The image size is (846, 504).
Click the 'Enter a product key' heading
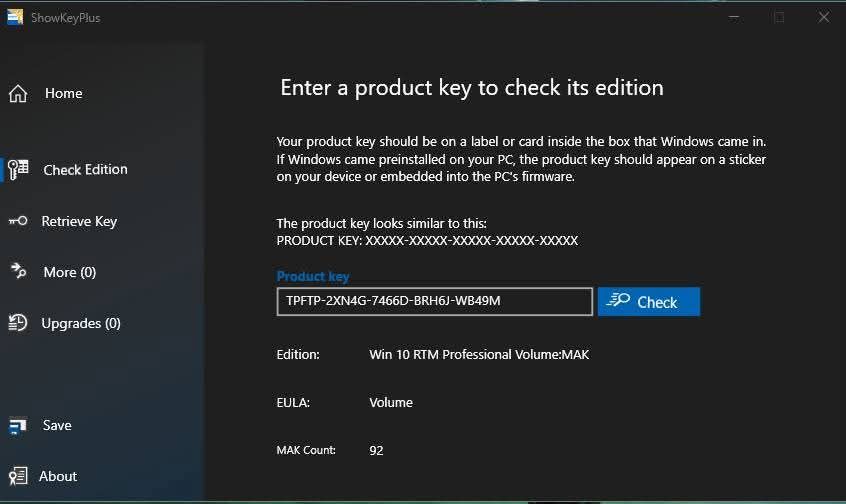pos(472,88)
